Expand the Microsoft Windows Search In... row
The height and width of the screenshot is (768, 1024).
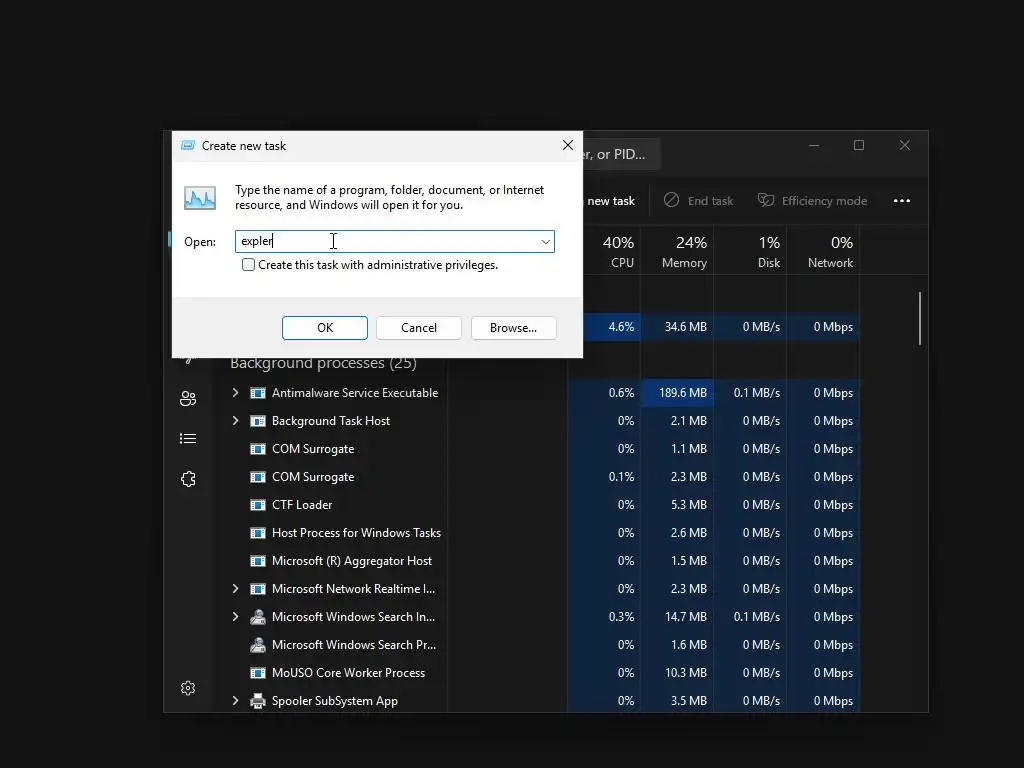(235, 616)
